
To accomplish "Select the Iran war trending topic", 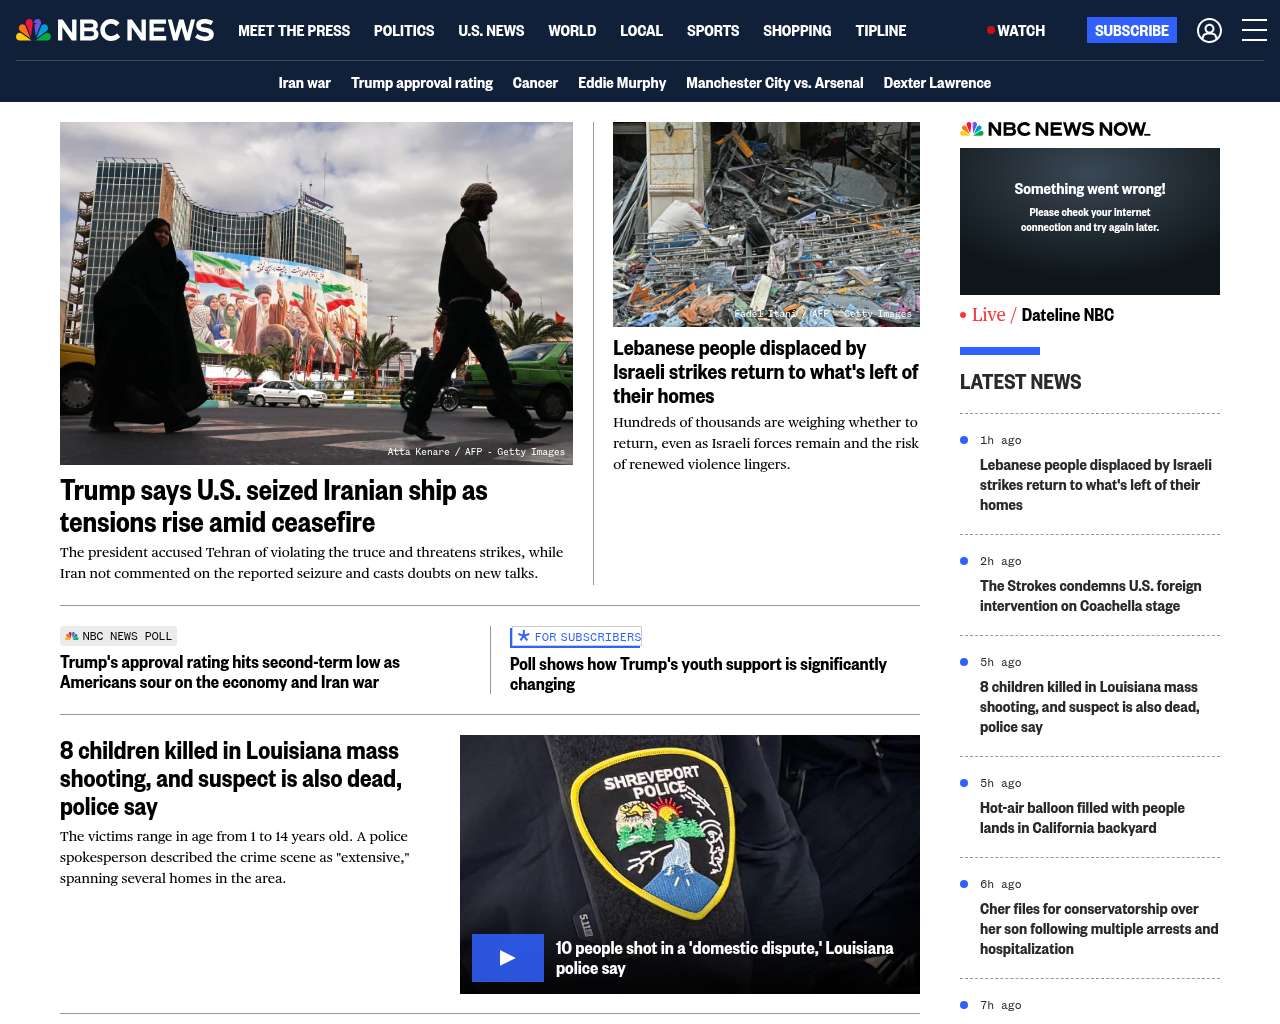I will 304,83.
